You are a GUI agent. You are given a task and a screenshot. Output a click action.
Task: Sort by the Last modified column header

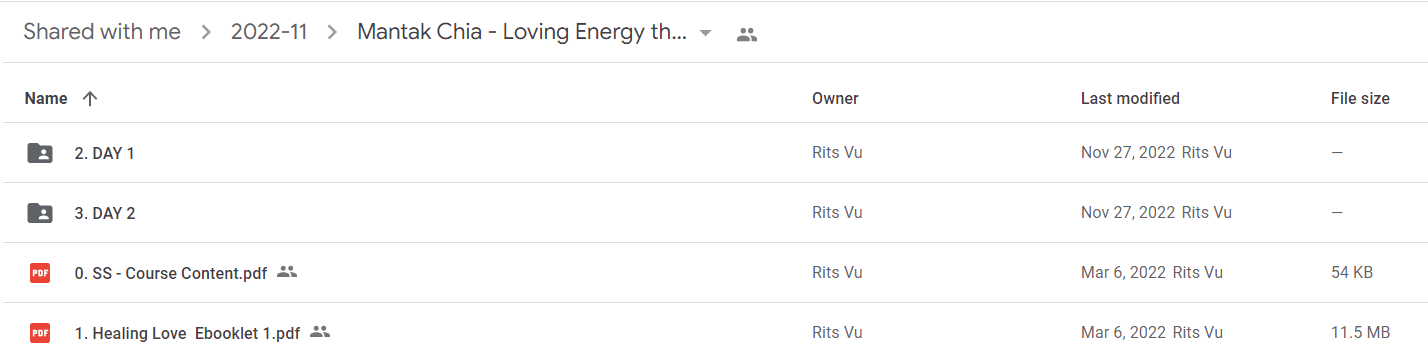[x=1130, y=99]
